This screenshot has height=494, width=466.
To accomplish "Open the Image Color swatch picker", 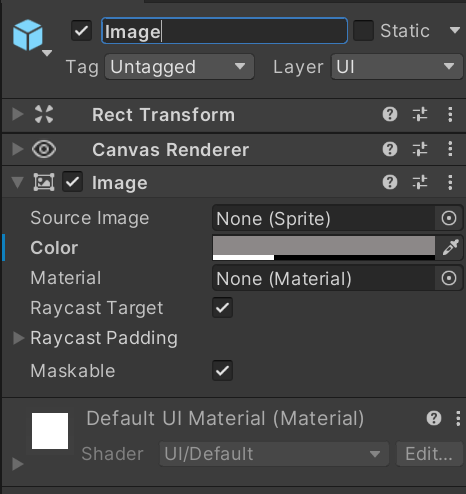I will click(x=324, y=248).
